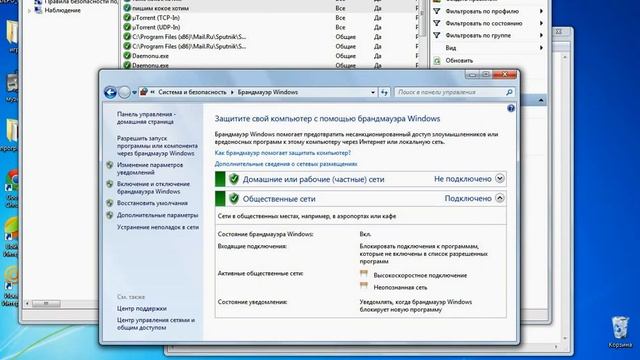Click shield icon beside 'Восстановить умолчания'

(110, 203)
